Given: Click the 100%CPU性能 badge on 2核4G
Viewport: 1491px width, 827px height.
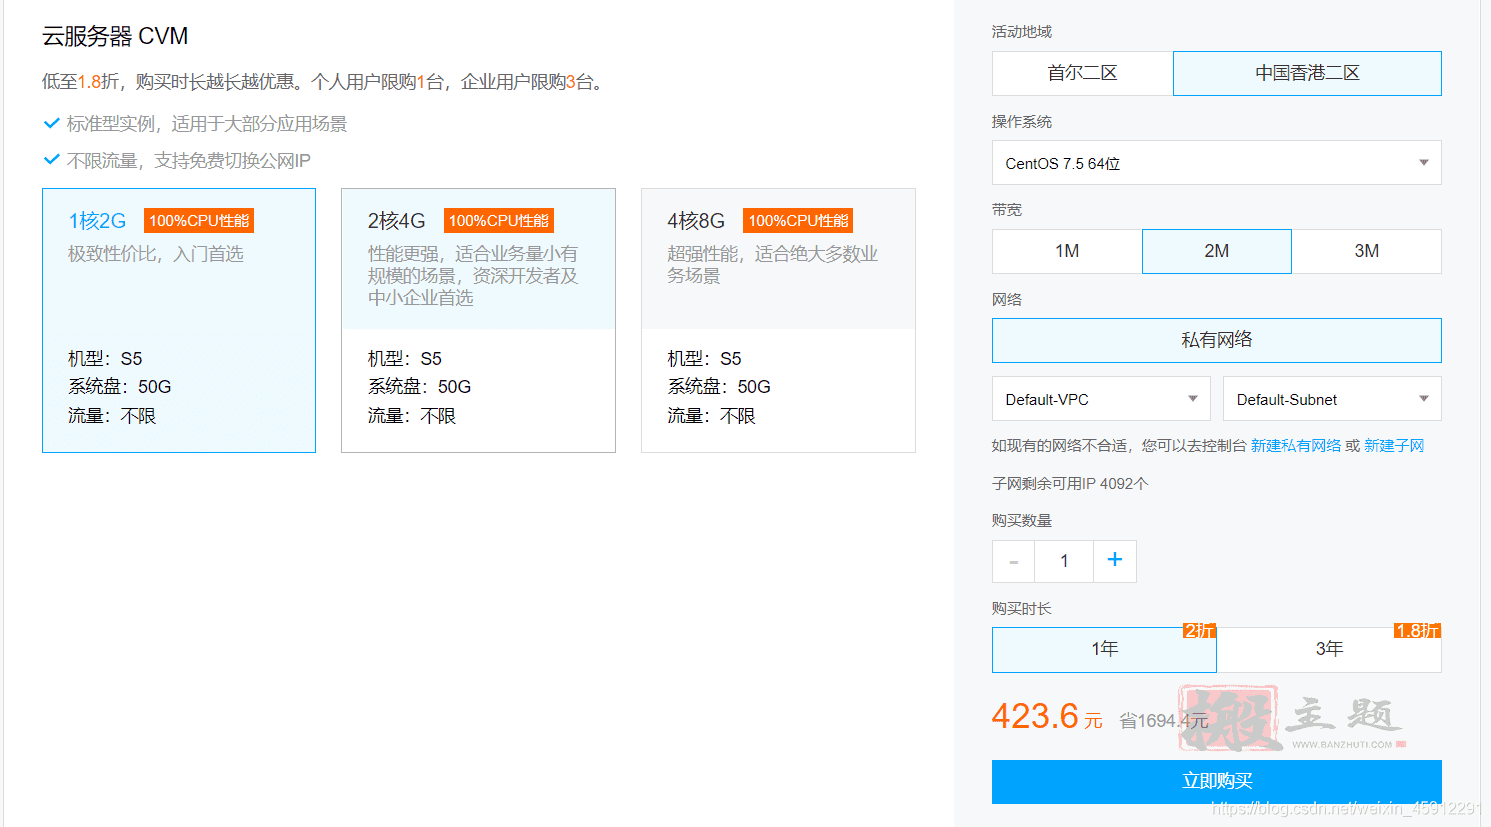Looking at the screenshot, I should (499, 221).
